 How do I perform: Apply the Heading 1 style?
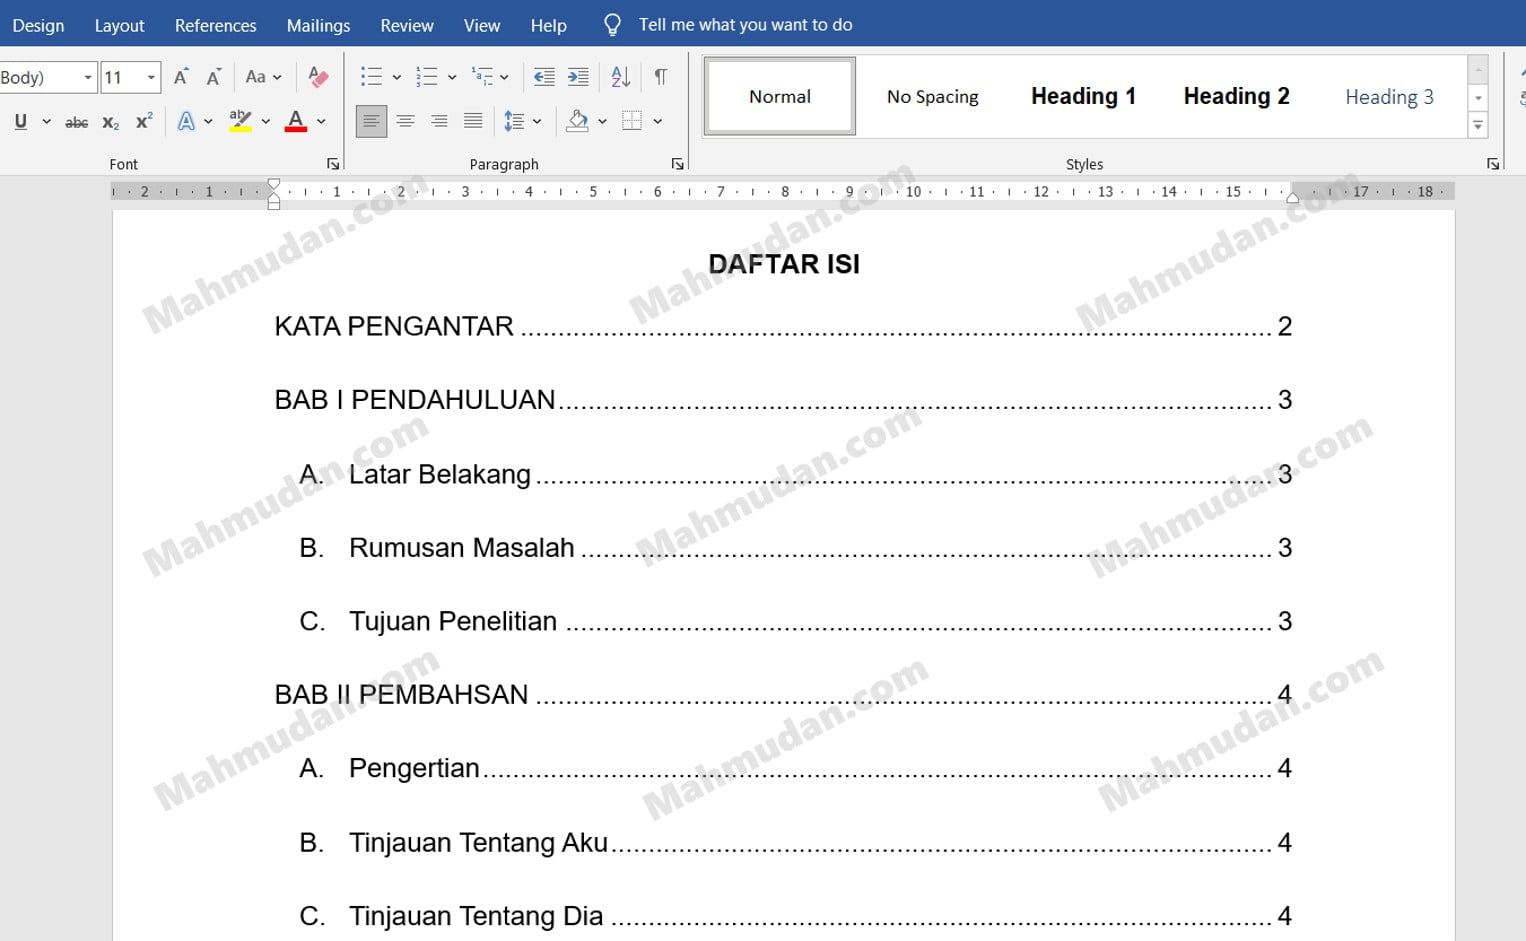tap(1083, 96)
